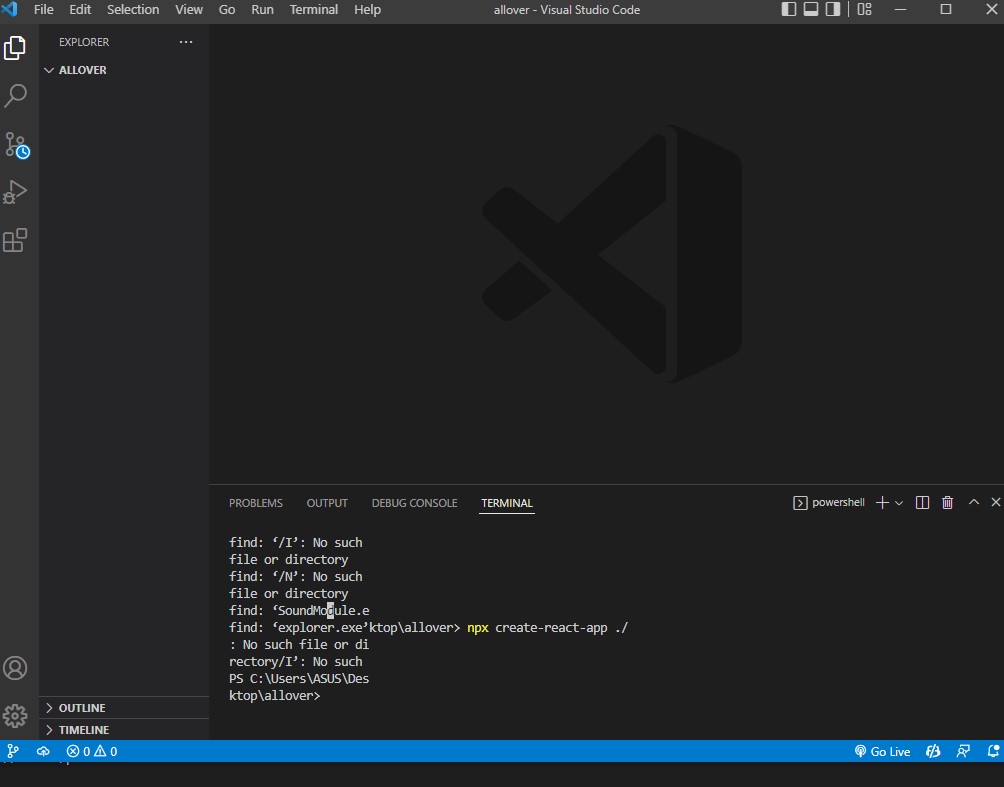Open the Run menu
Screen dimensions: 1004x787
click(x=263, y=10)
